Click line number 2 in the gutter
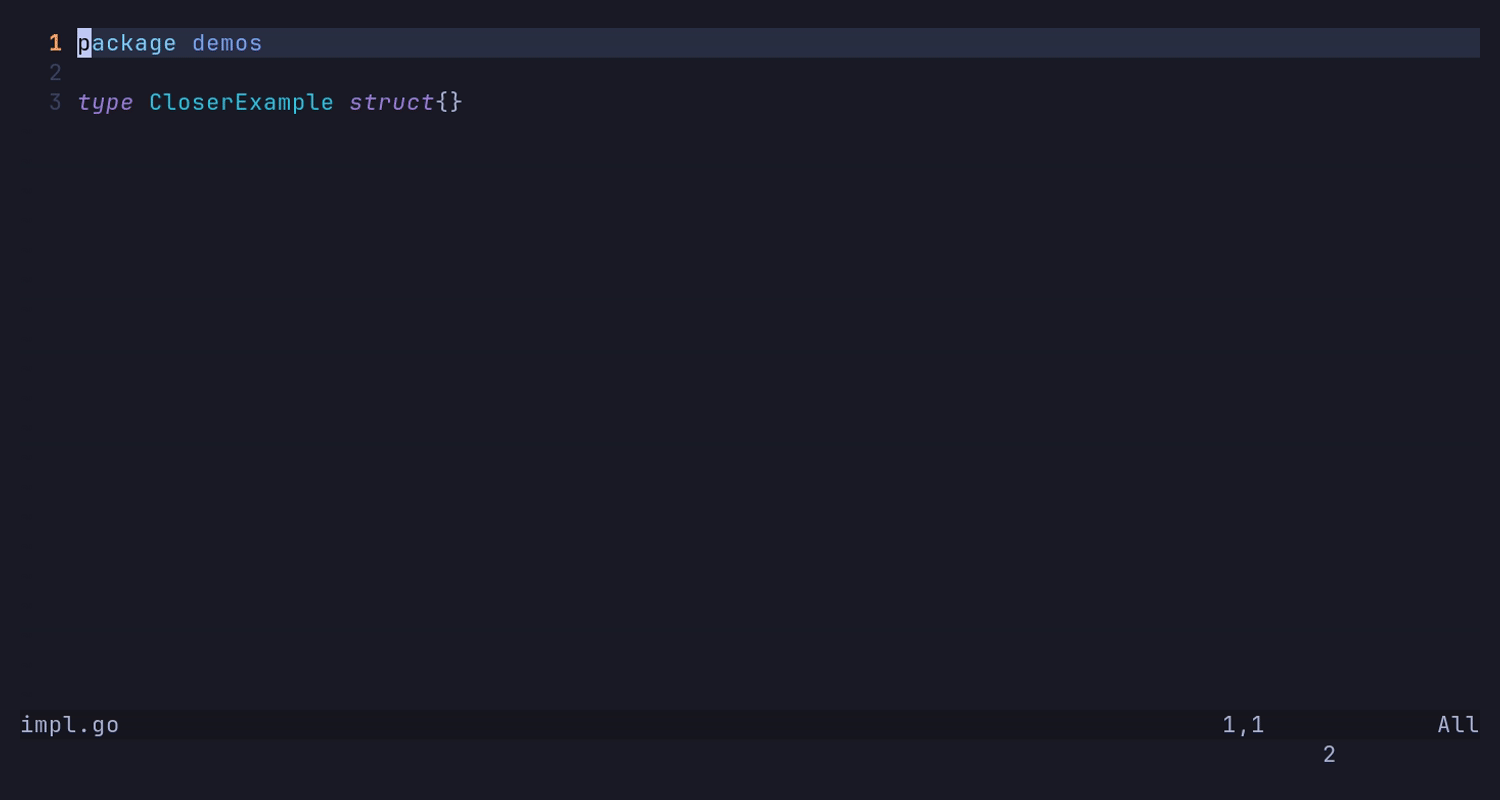The width and height of the screenshot is (1500, 800). pyautogui.click(x=55, y=73)
